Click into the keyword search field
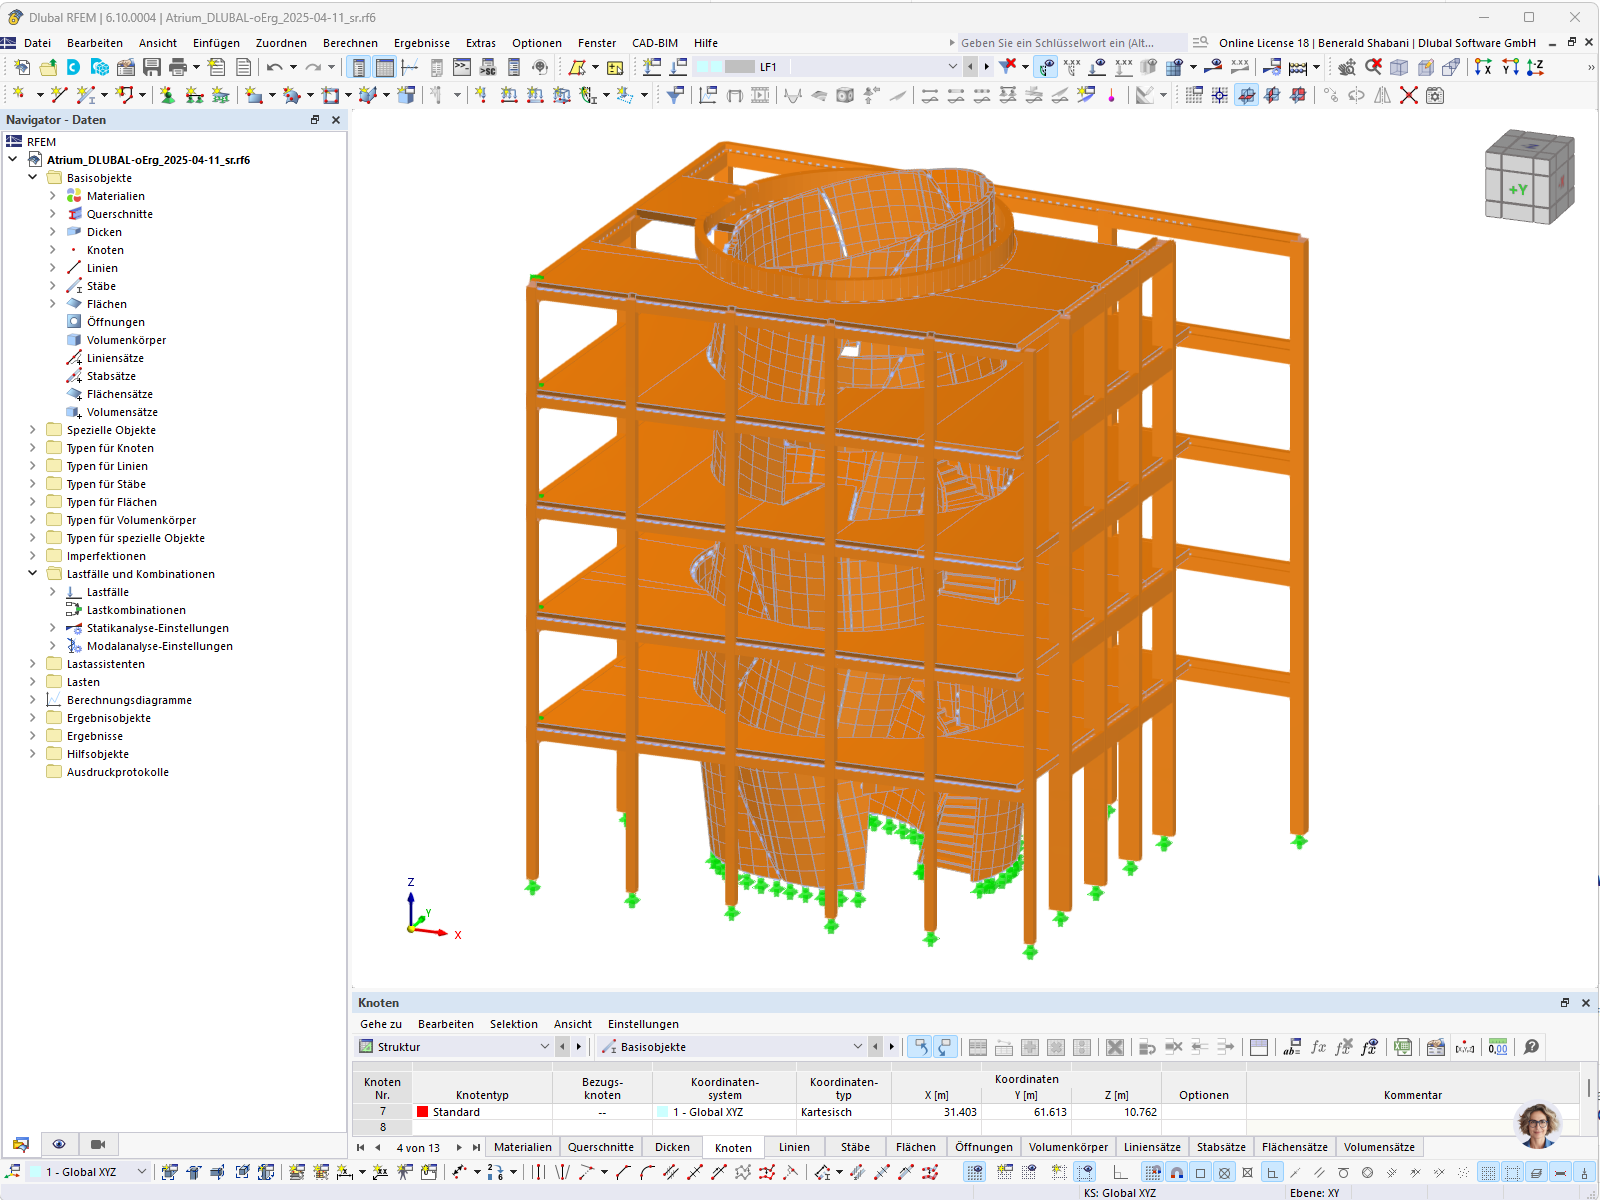The height and width of the screenshot is (1200, 1600). tap(1060, 43)
